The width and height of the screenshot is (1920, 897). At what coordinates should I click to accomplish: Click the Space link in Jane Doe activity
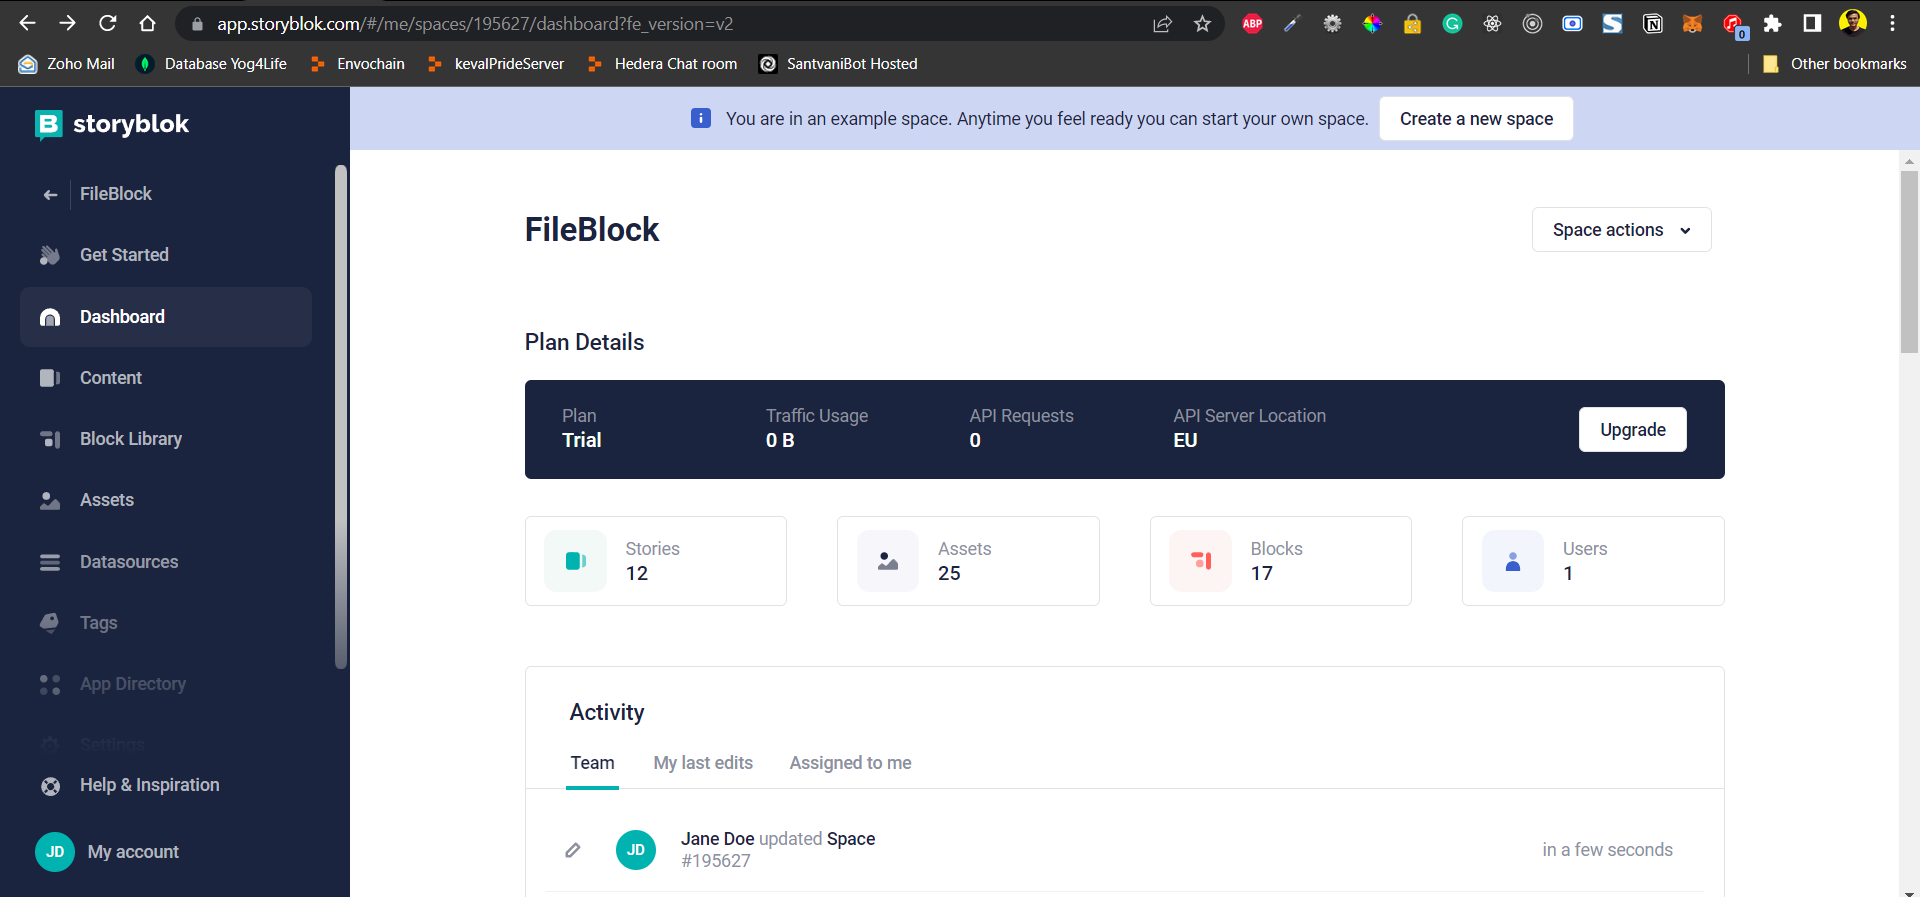coord(851,839)
